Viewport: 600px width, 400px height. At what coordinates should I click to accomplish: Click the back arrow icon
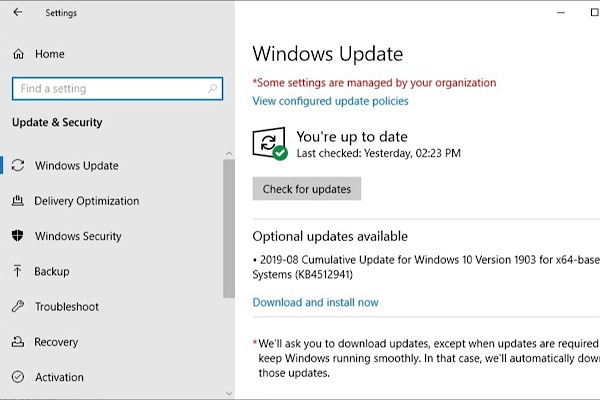coord(18,13)
